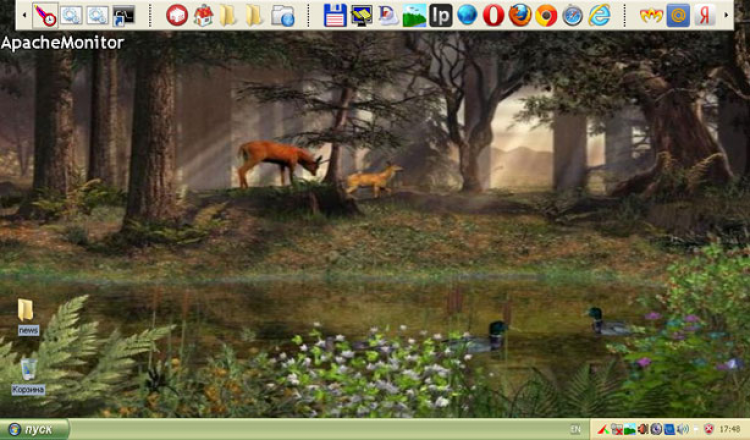Open the monitor with yellow screen icon
The image size is (750, 440).
361,15
